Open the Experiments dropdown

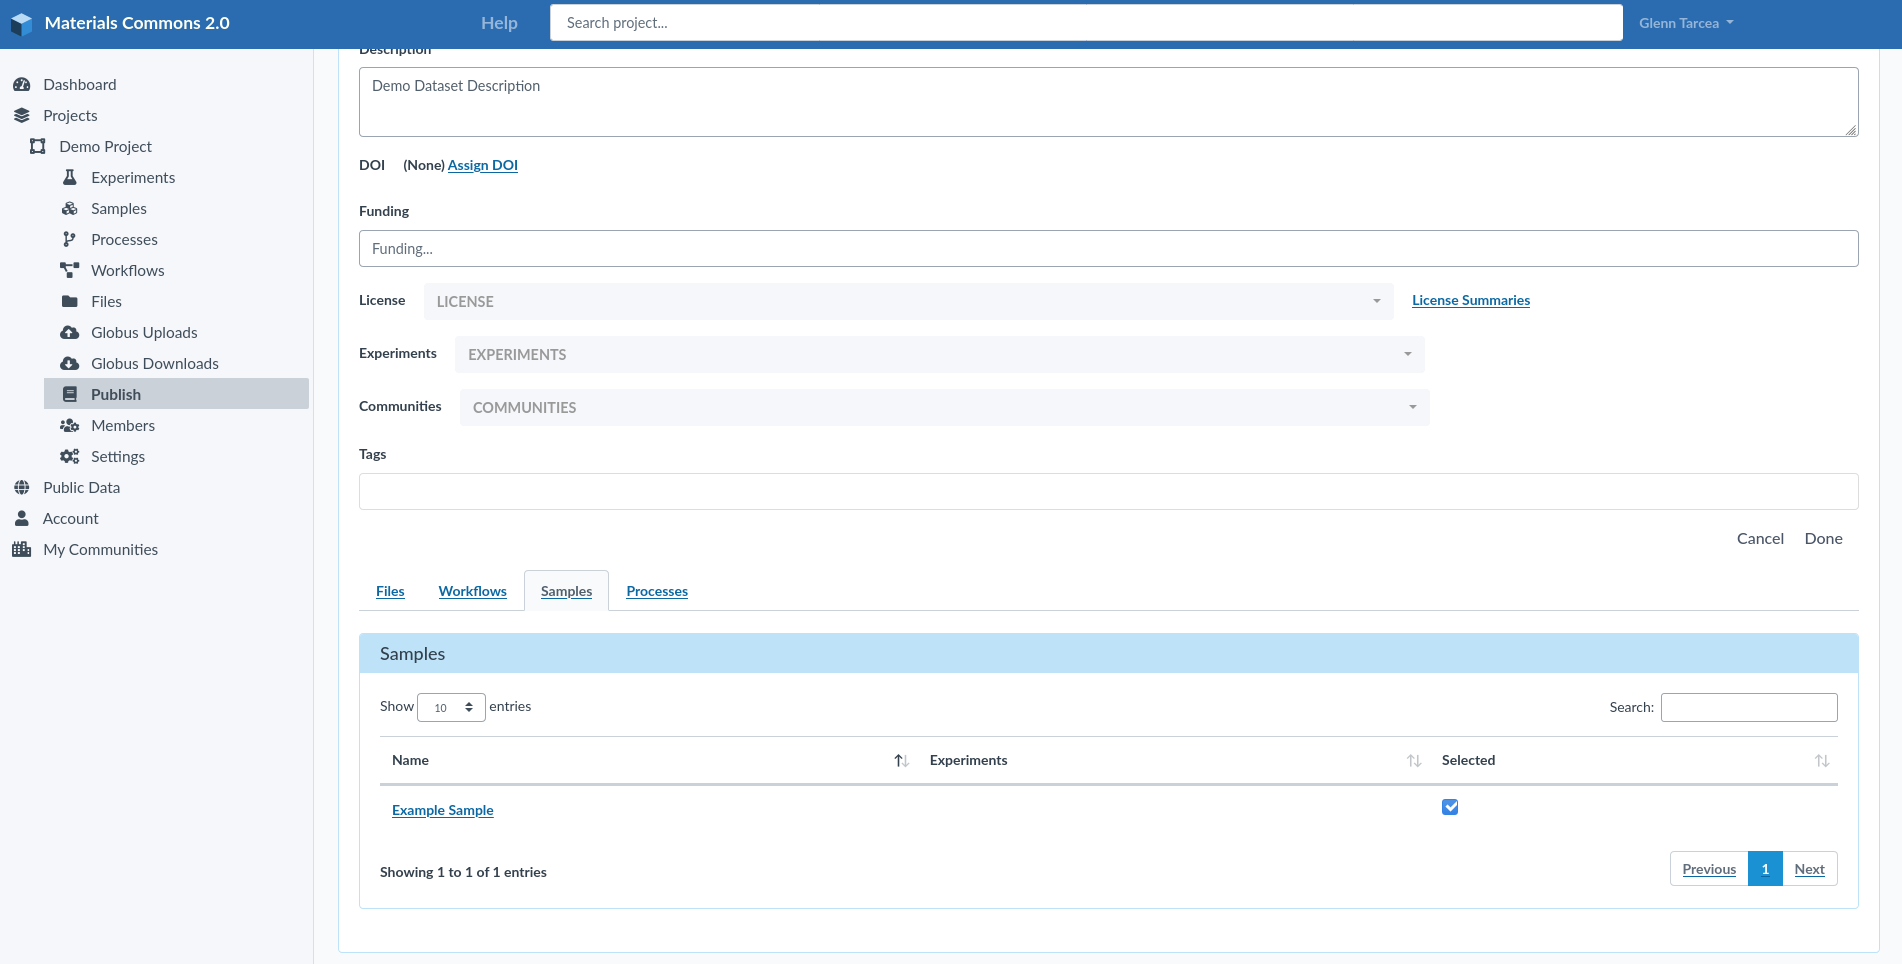click(x=940, y=355)
